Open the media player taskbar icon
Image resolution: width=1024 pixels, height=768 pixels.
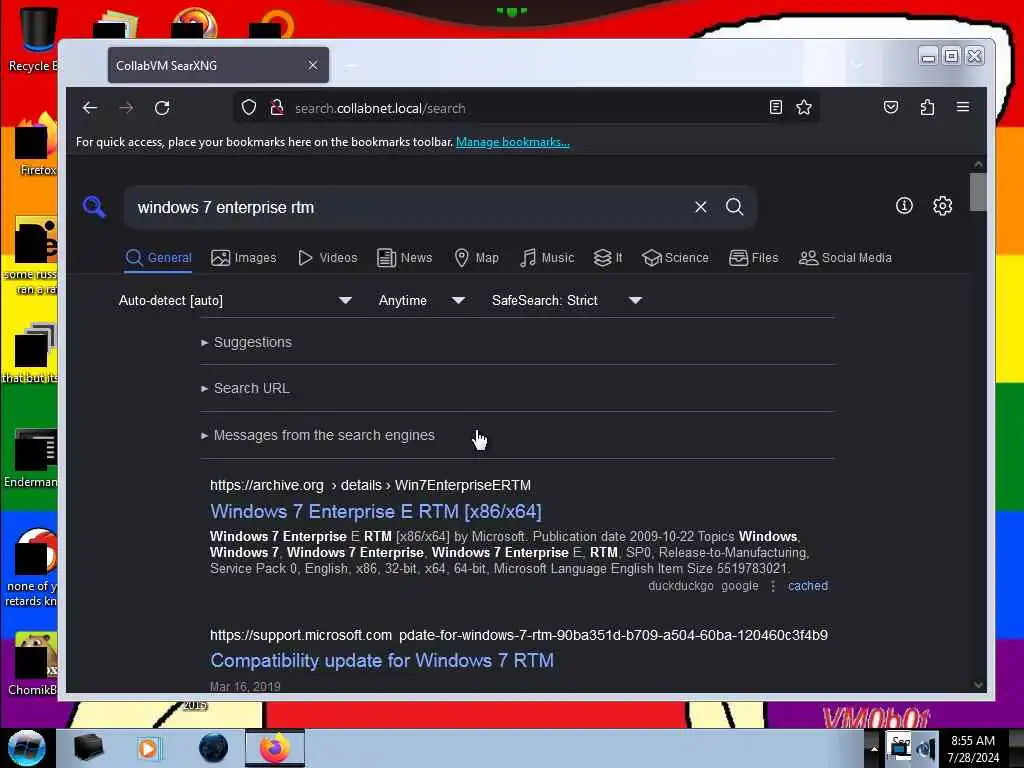[x=148, y=748]
